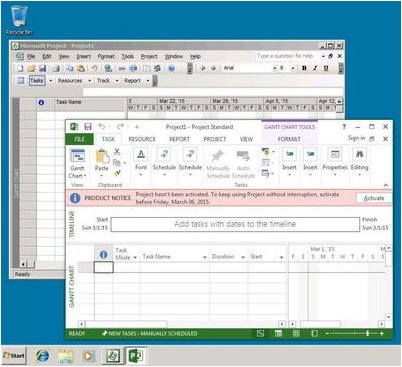This screenshot has width=402, height=367.
Task: Open Arial font name combo box
Action: tap(250, 68)
